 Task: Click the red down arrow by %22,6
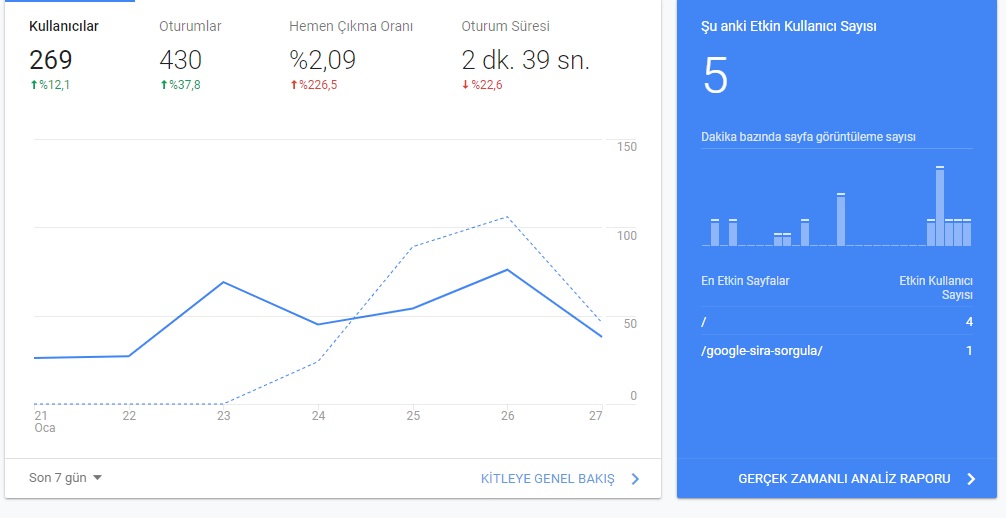click(x=466, y=85)
